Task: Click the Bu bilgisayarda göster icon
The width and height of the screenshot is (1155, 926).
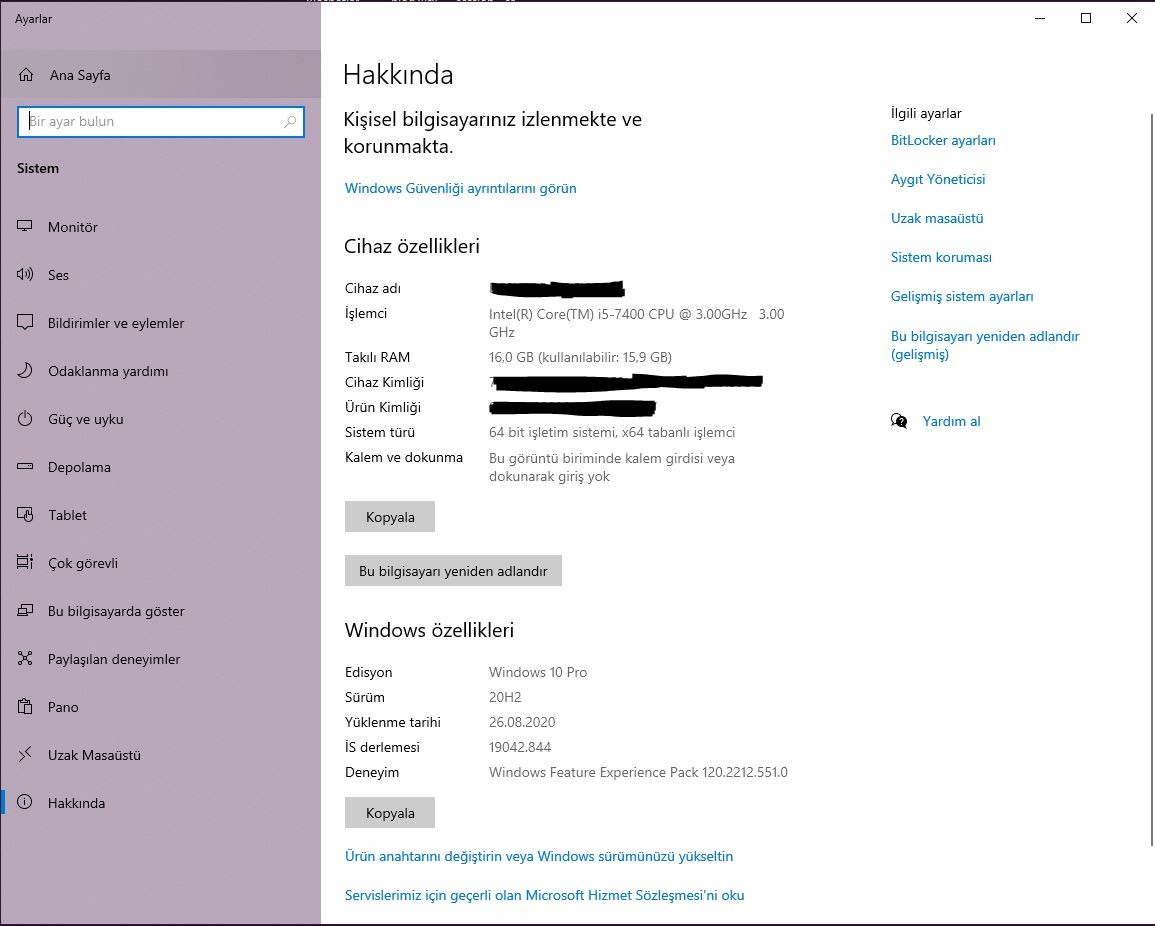Action: tap(25, 610)
